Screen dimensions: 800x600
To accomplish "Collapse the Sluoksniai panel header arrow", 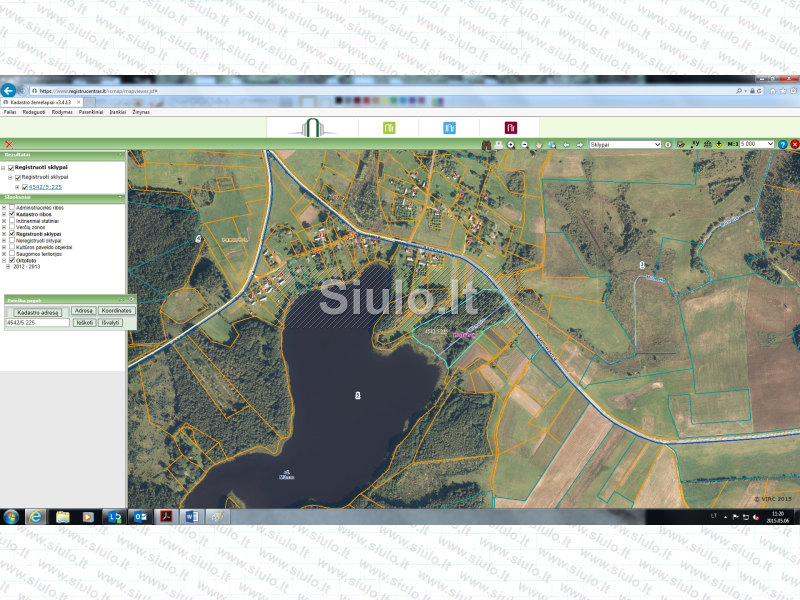I will 120,197.
